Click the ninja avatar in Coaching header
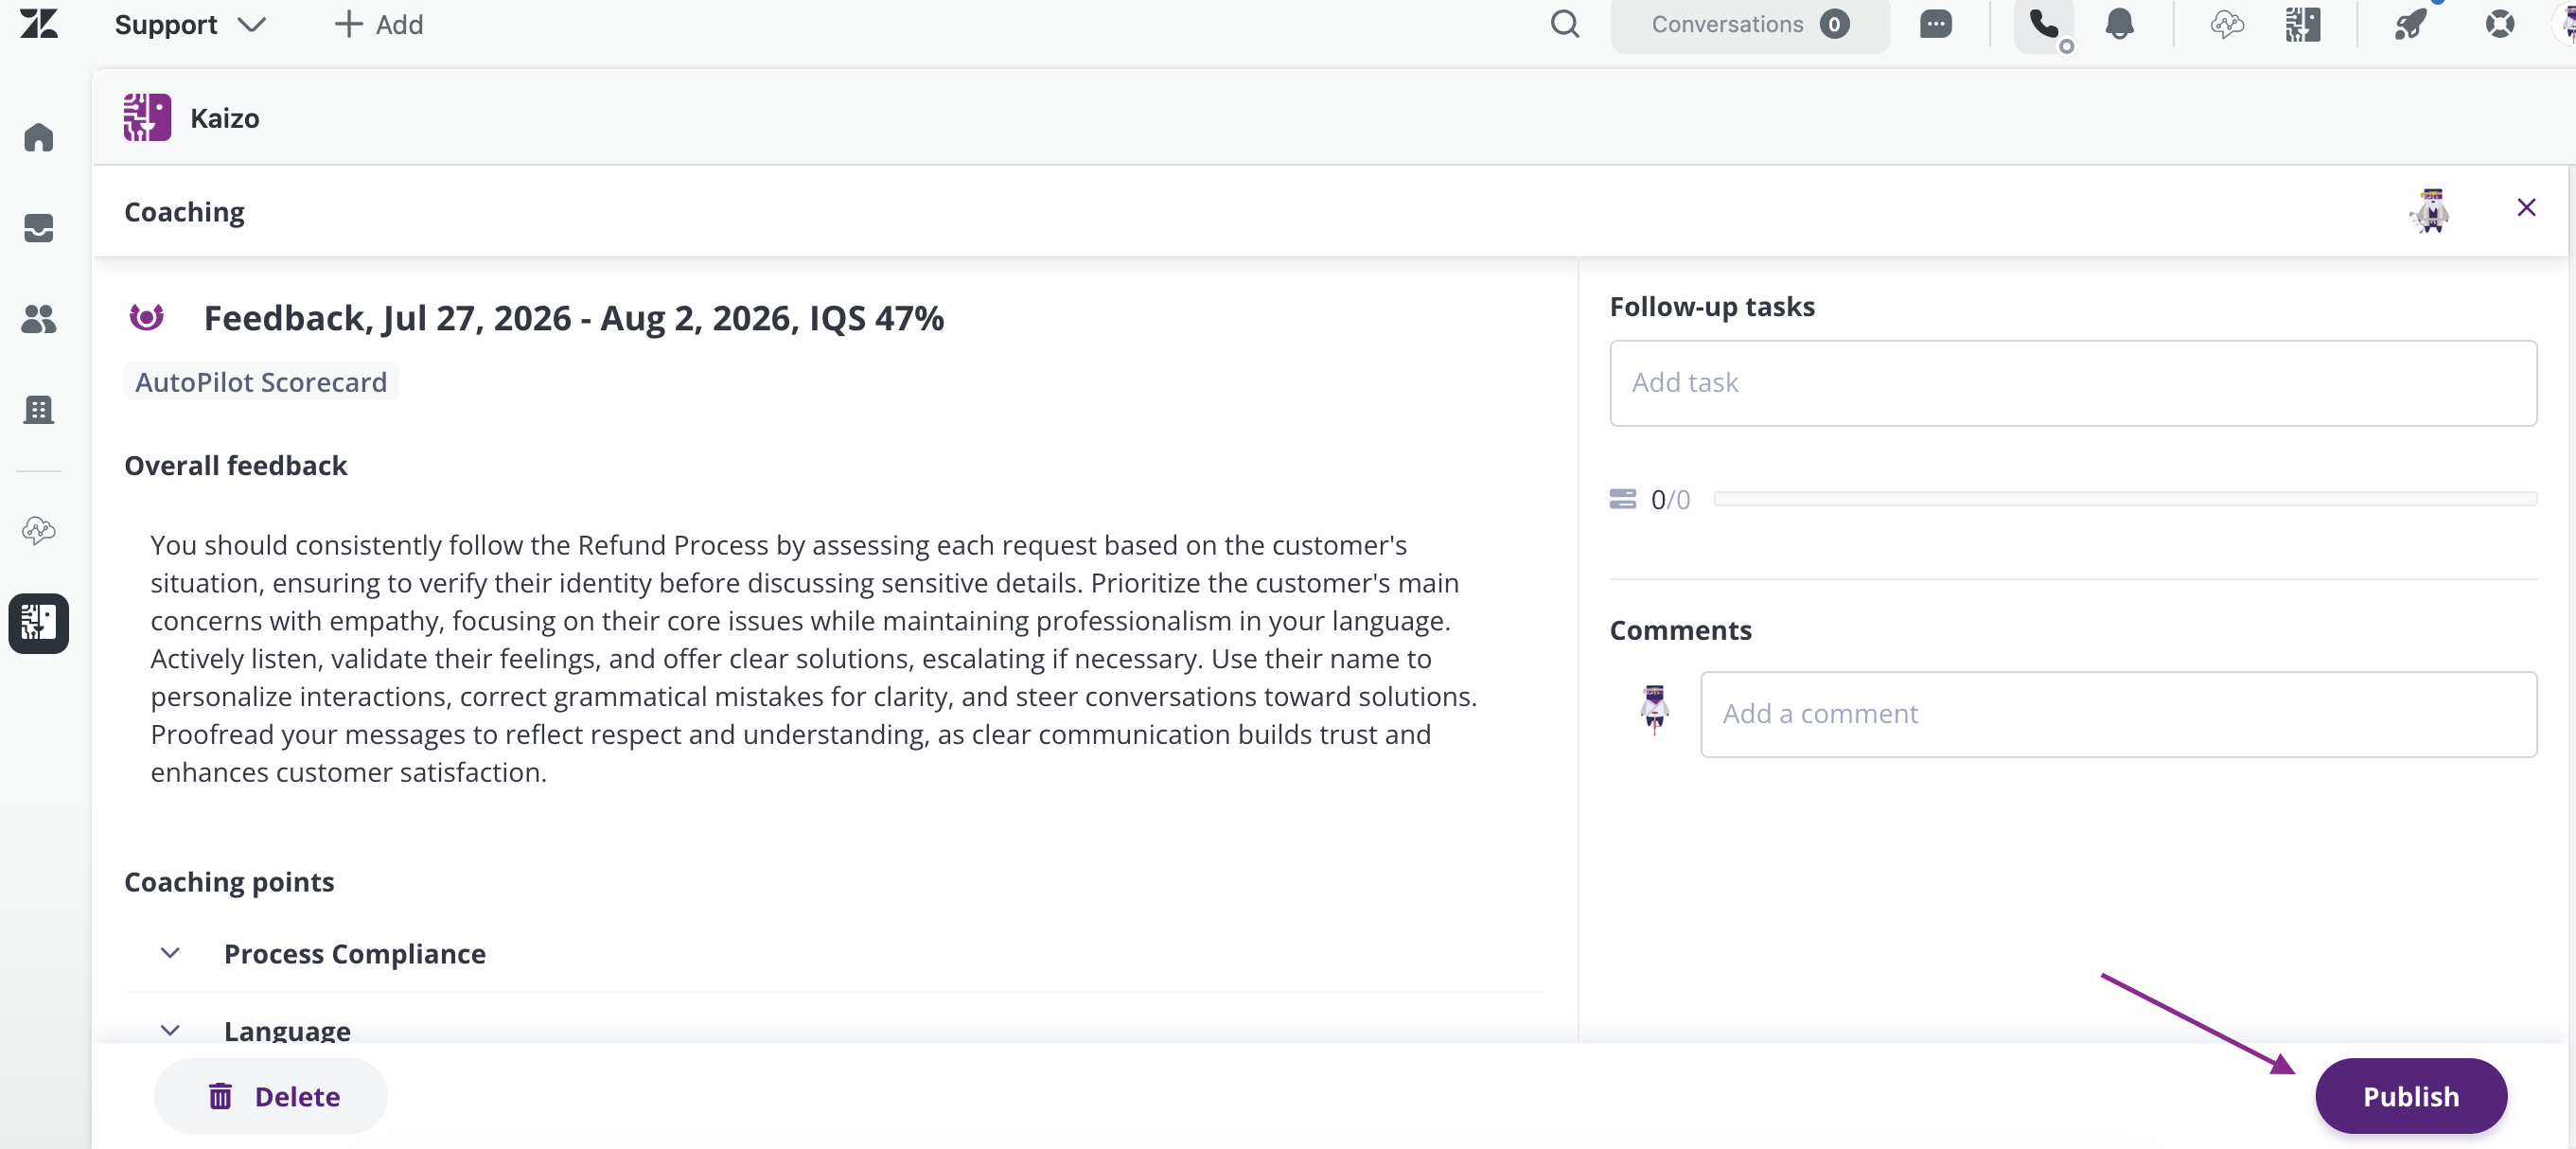The height and width of the screenshot is (1149, 2576). (2431, 211)
